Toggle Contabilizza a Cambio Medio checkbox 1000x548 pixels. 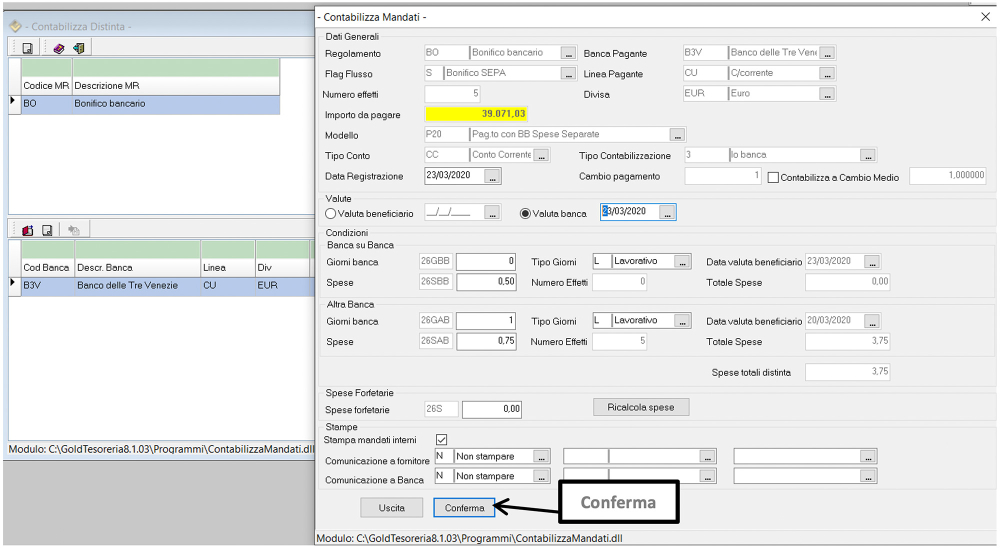click(x=773, y=177)
